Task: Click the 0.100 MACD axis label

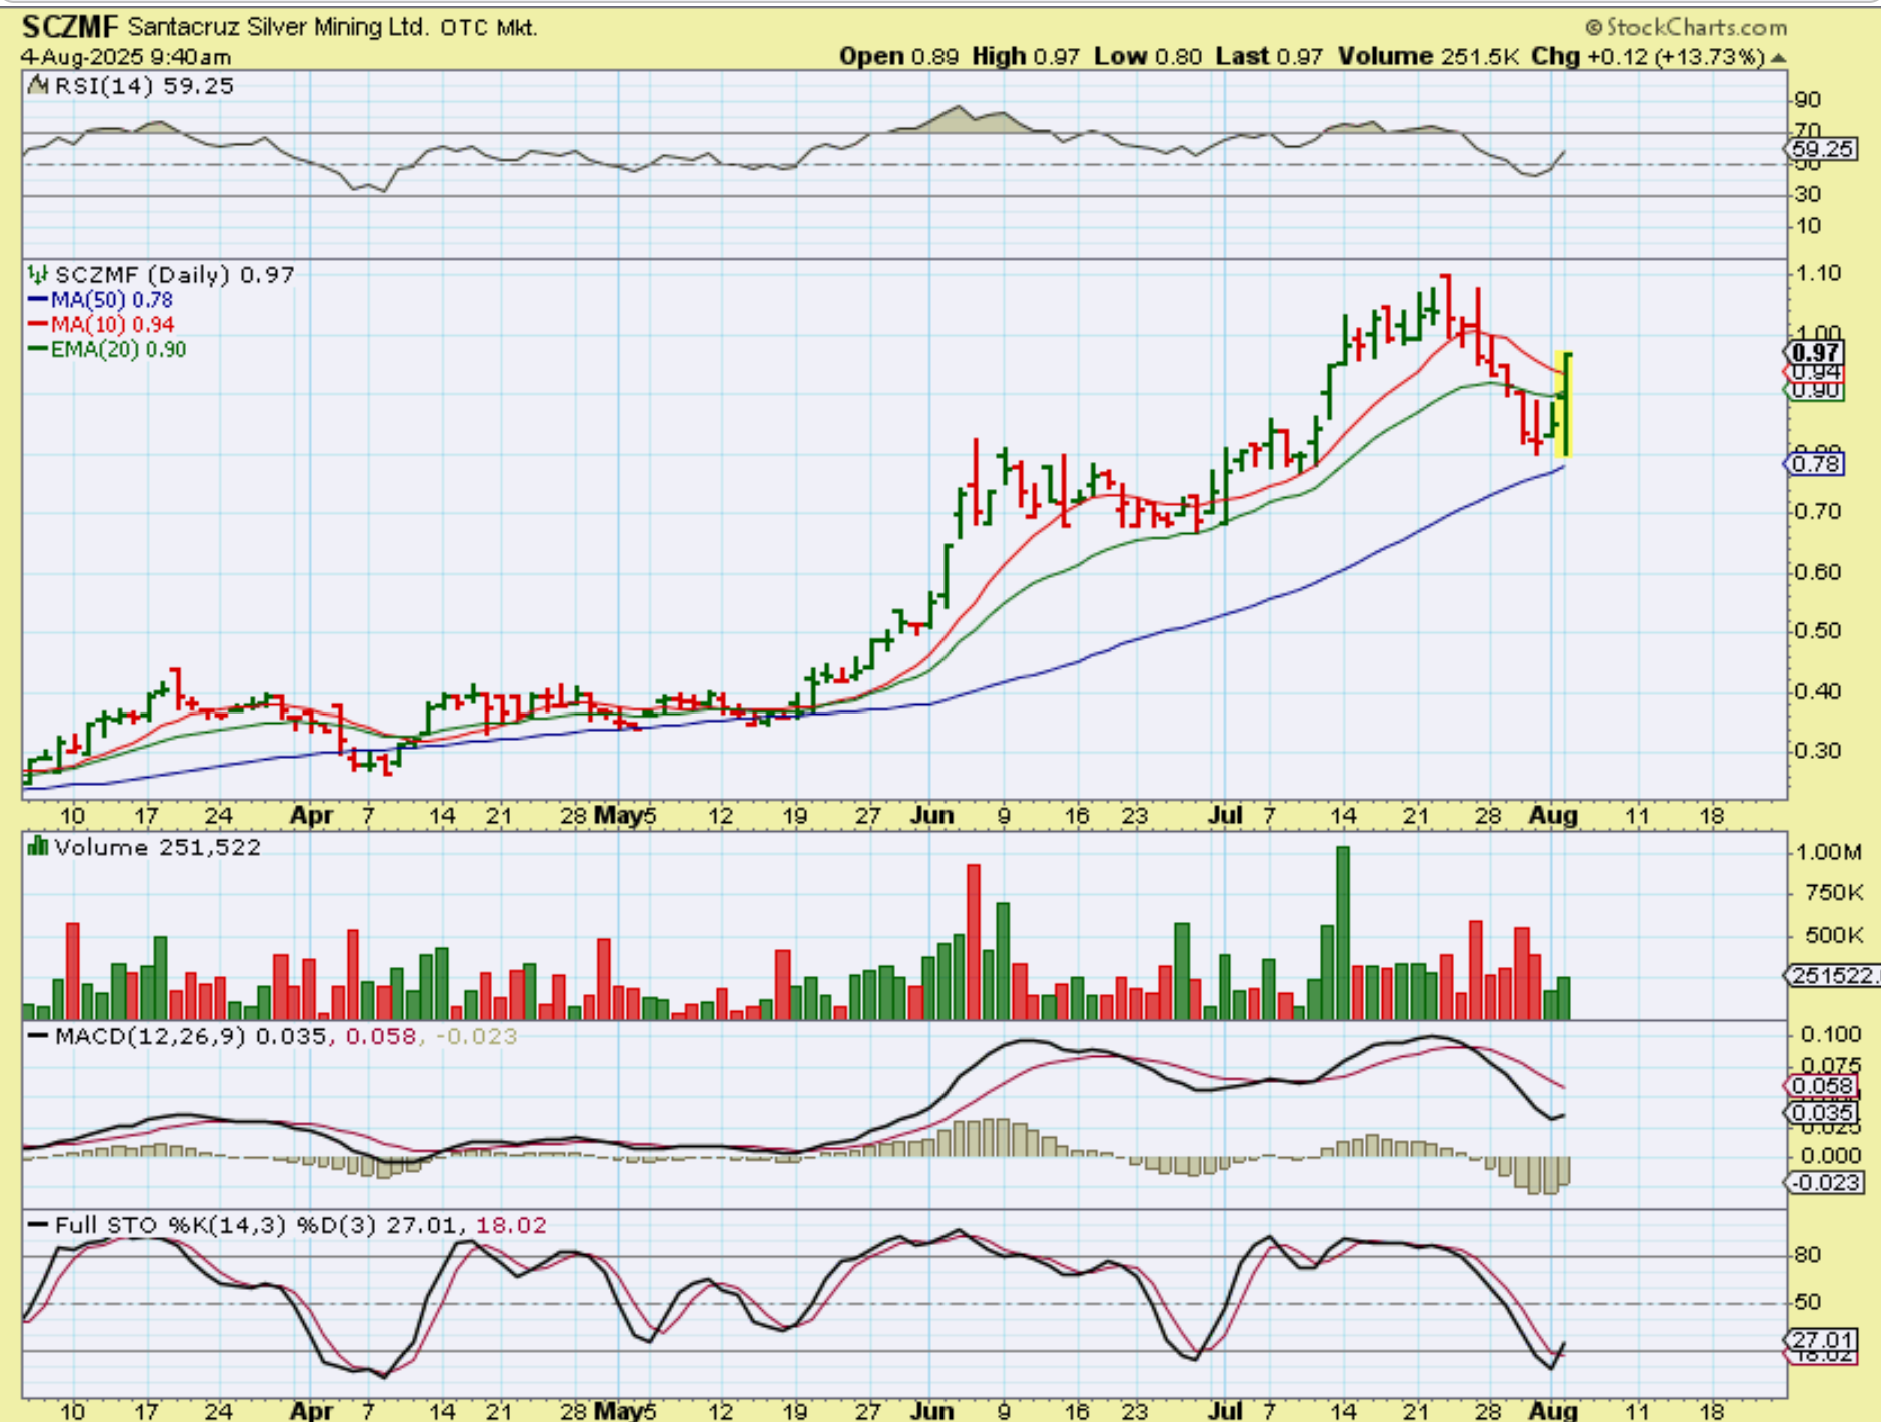Action: pyautogui.click(x=1832, y=1034)
